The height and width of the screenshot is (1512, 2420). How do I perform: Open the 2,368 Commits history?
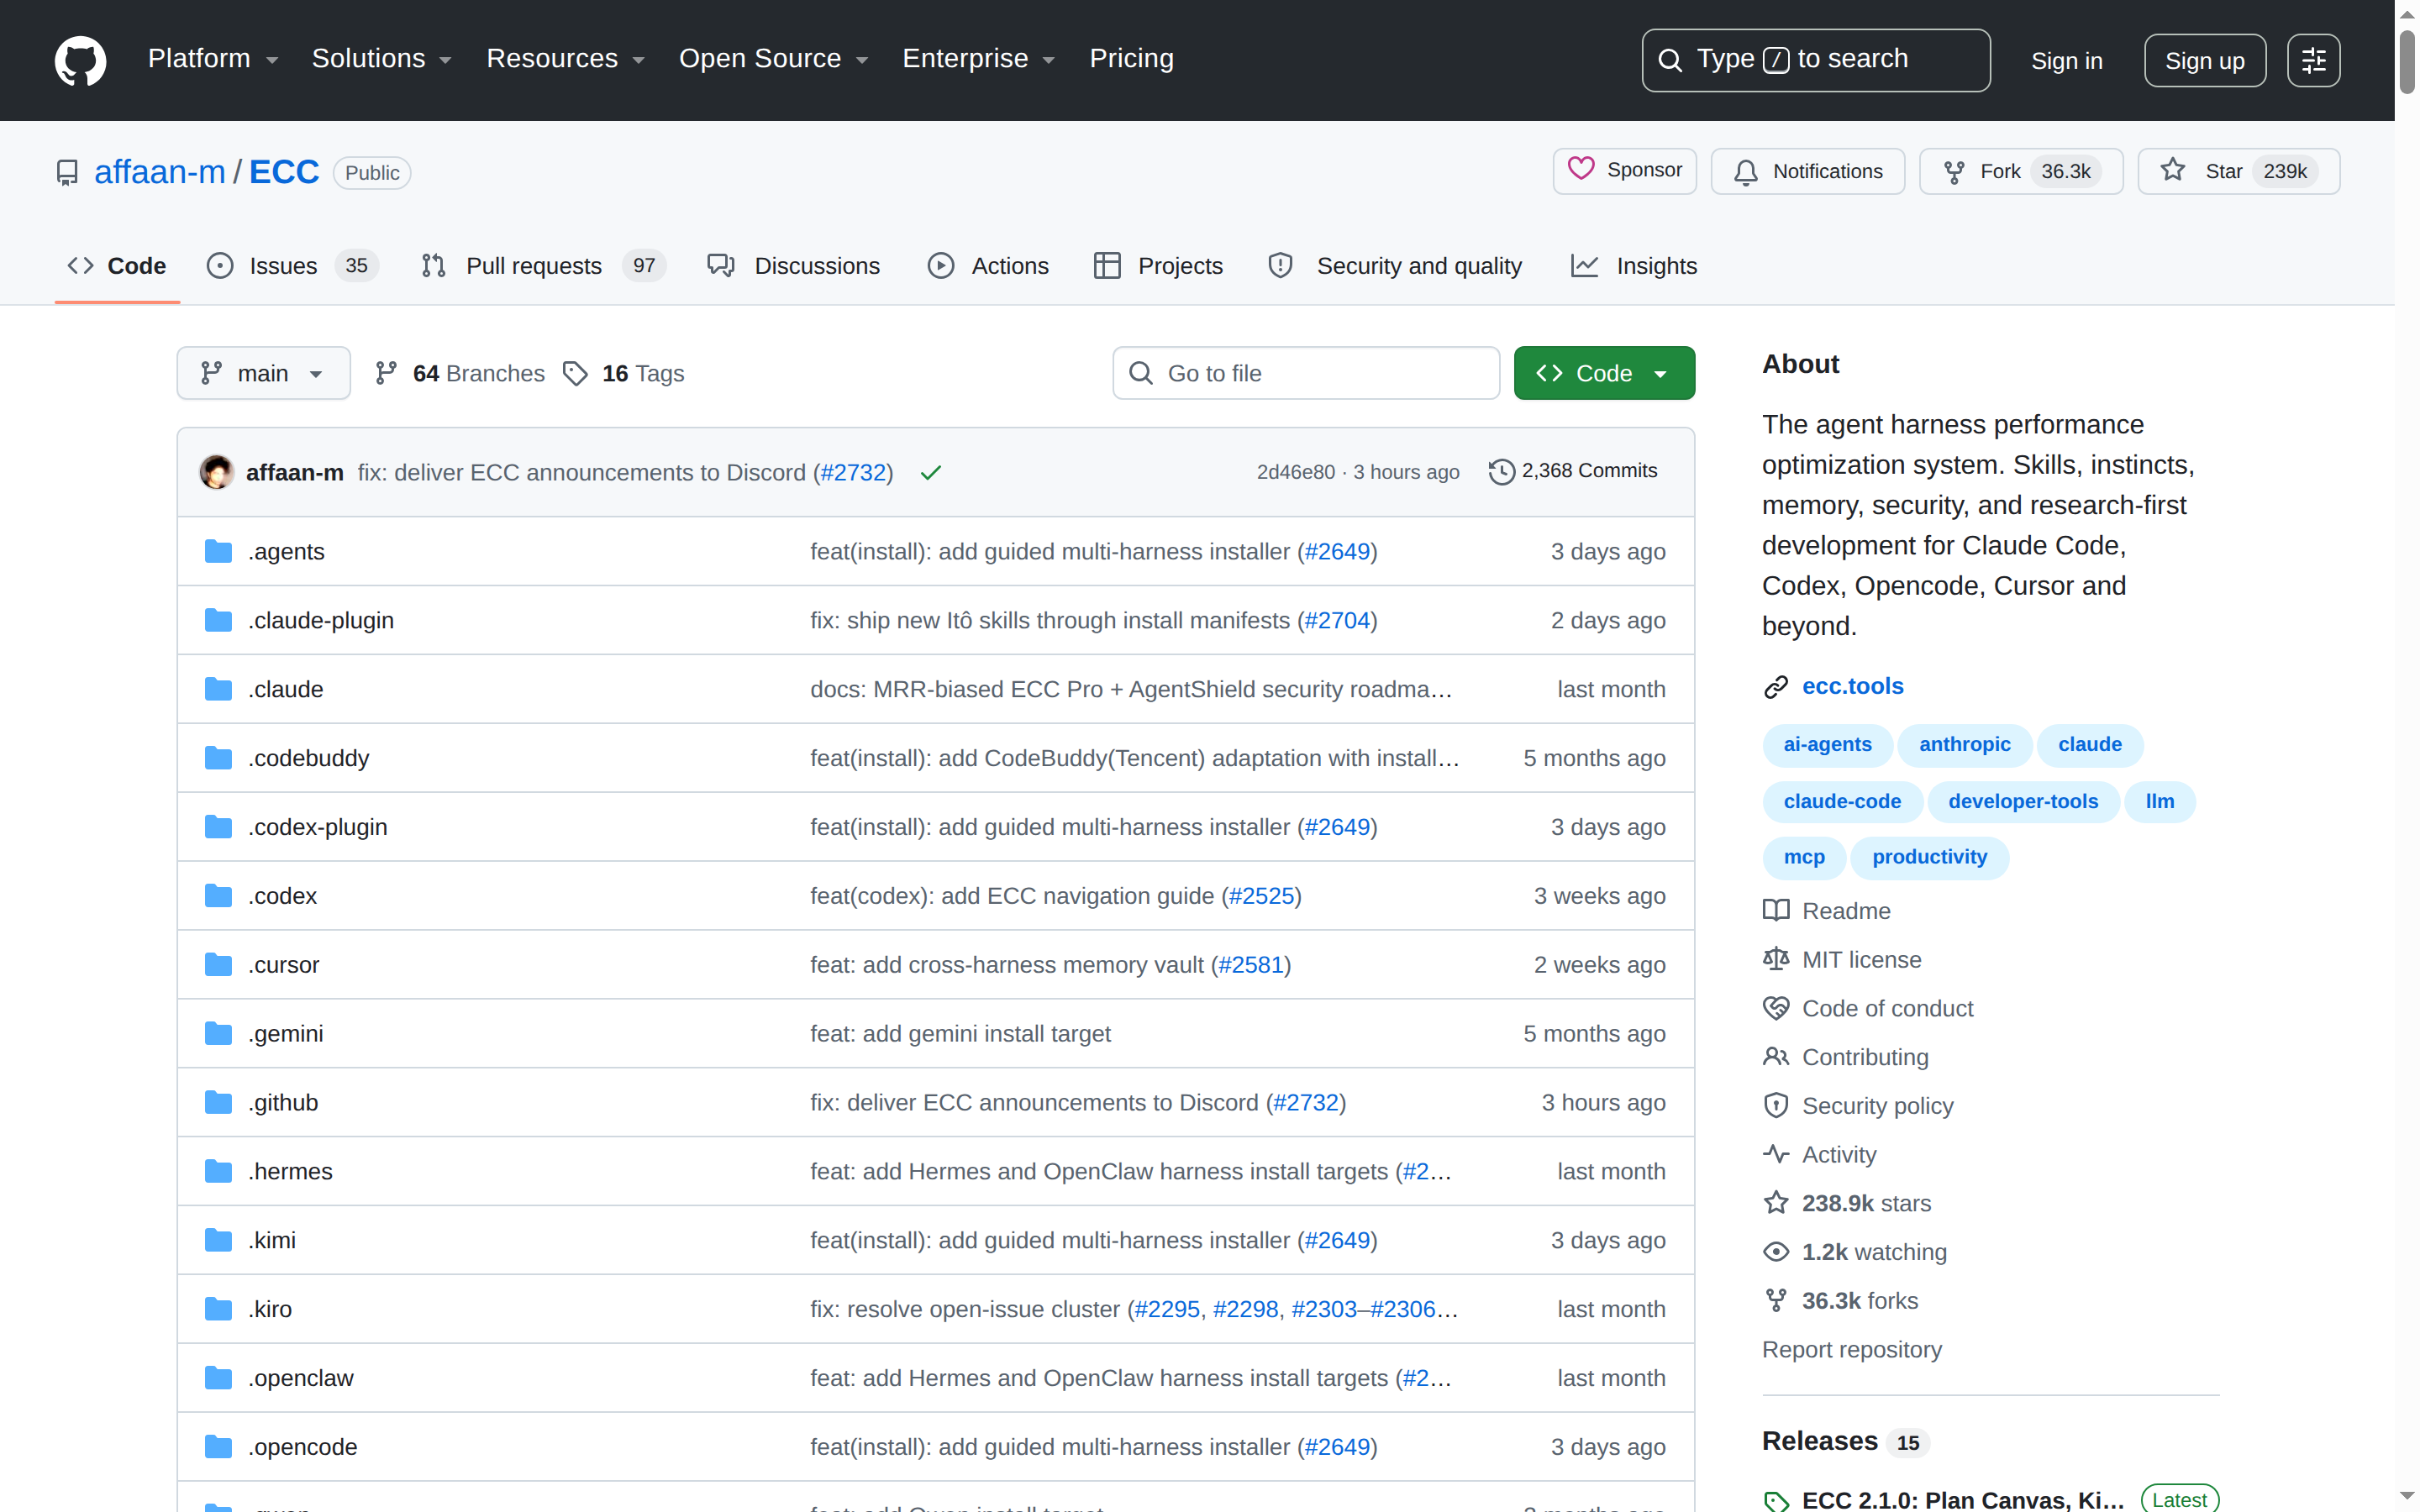coord(1573,471)
